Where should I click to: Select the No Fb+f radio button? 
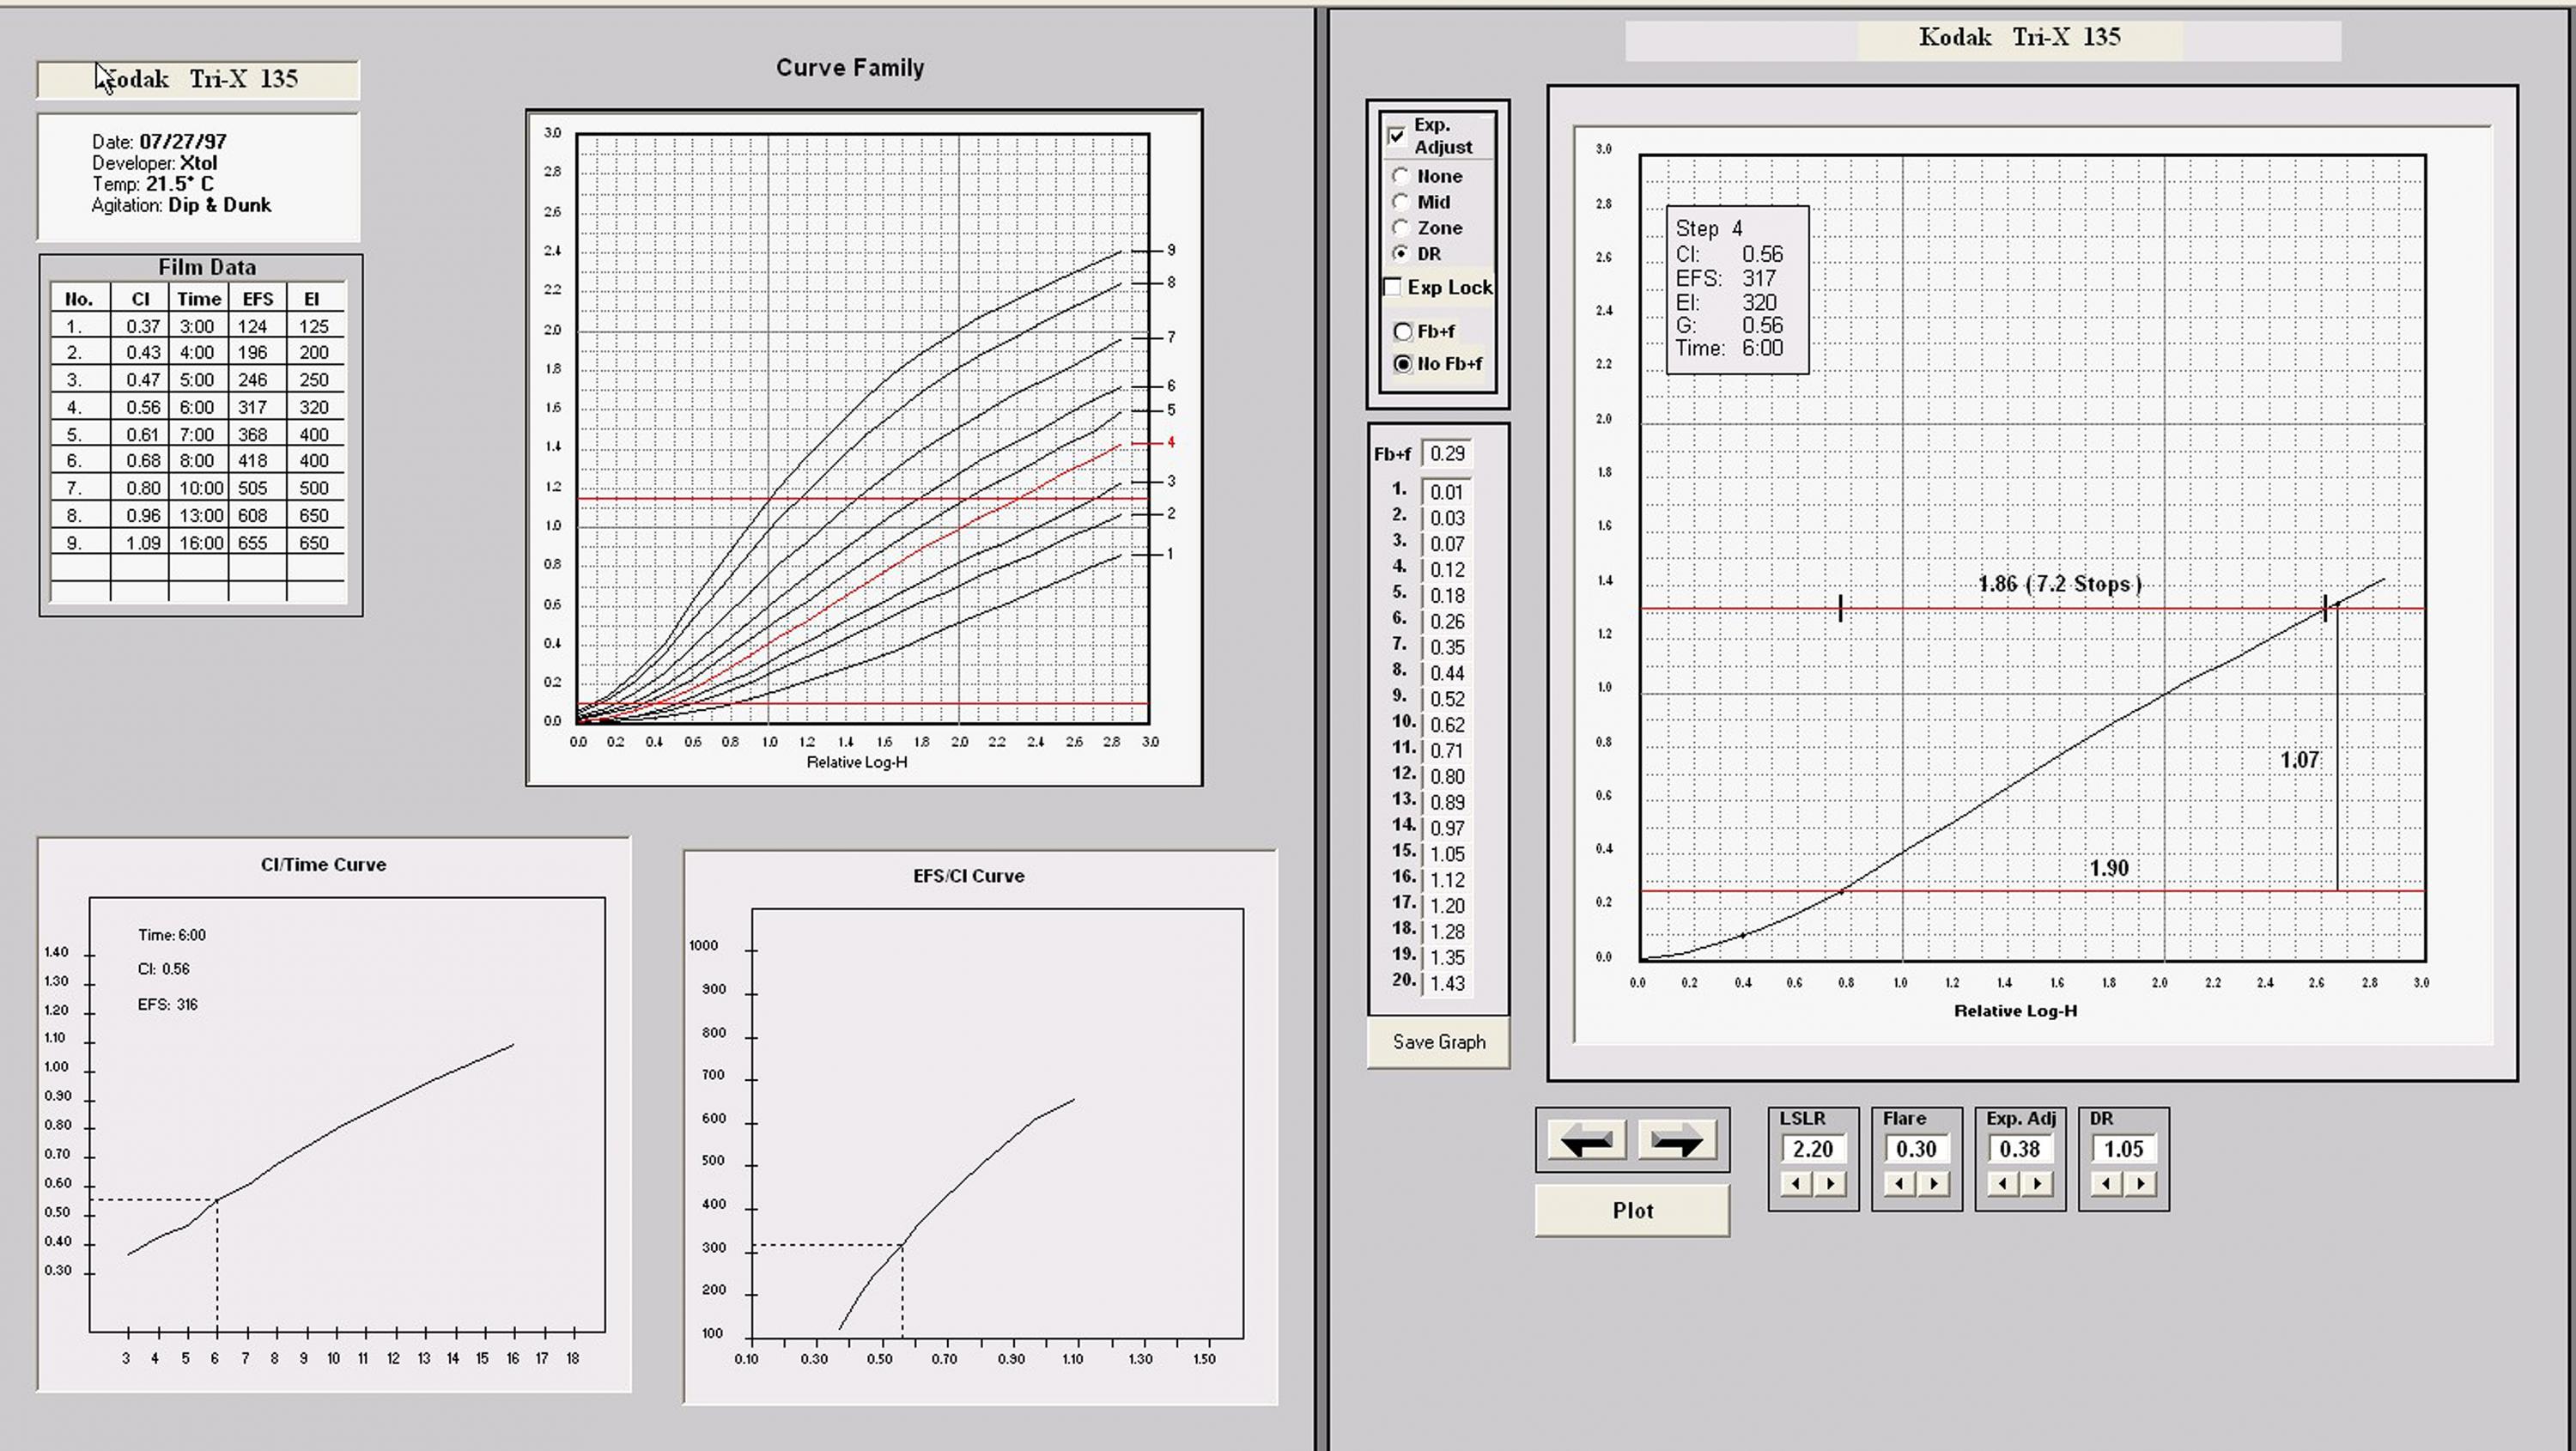tap(1403, 364)
